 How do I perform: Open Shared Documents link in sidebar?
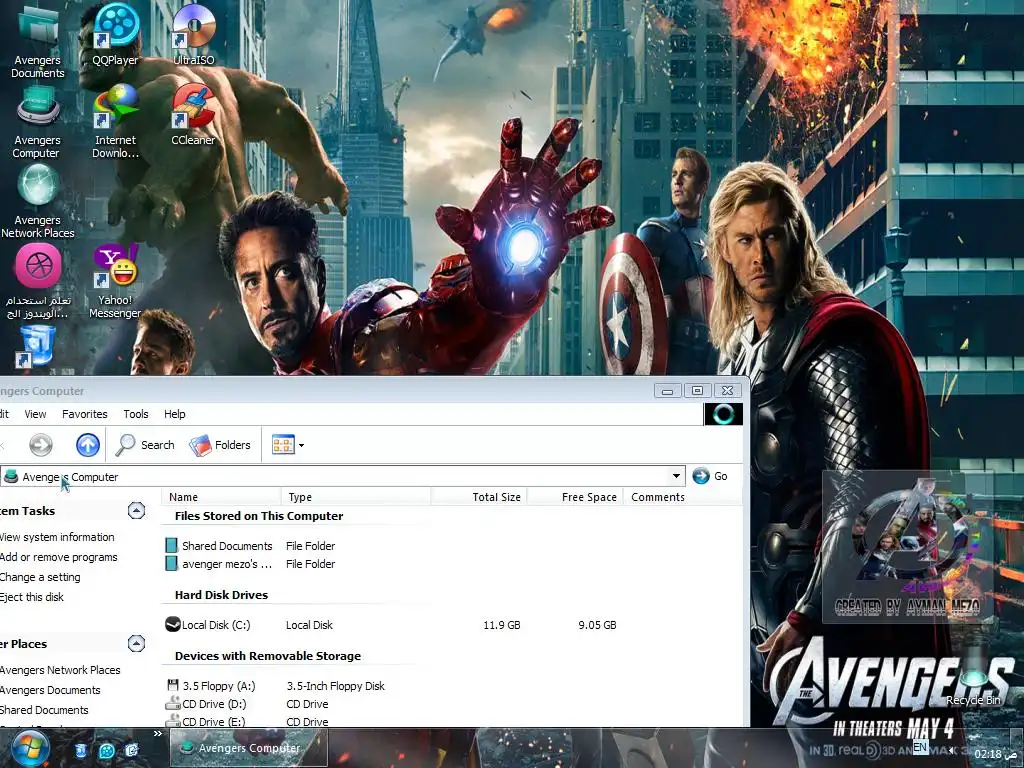click(44, 710)
